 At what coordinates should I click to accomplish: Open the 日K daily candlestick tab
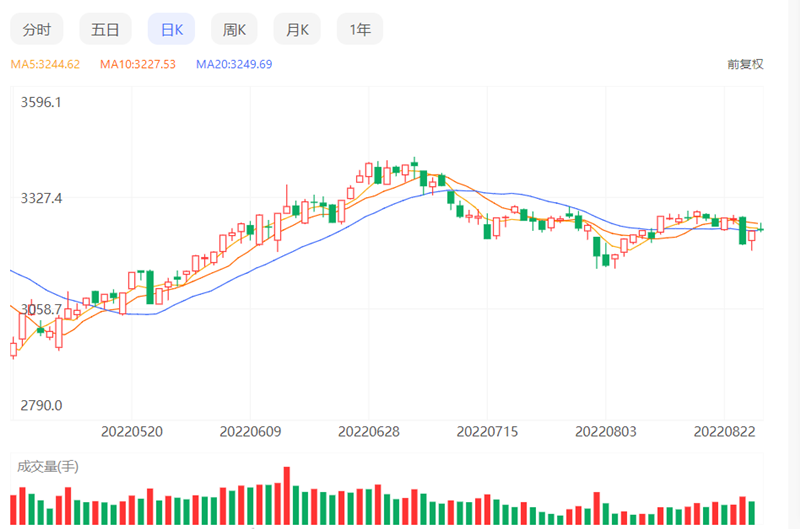coord(171,30)
